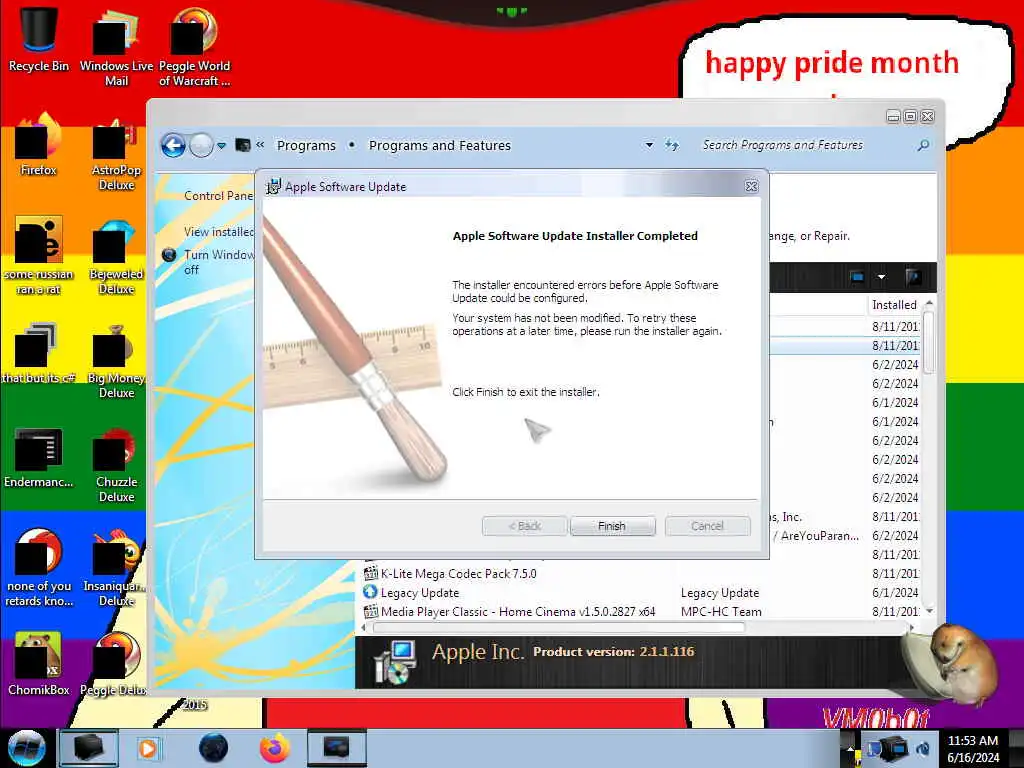Open the Recycle Bin desktop icon
The height and width of the screenshot is (768, 1024).
(x=39, y=39)
